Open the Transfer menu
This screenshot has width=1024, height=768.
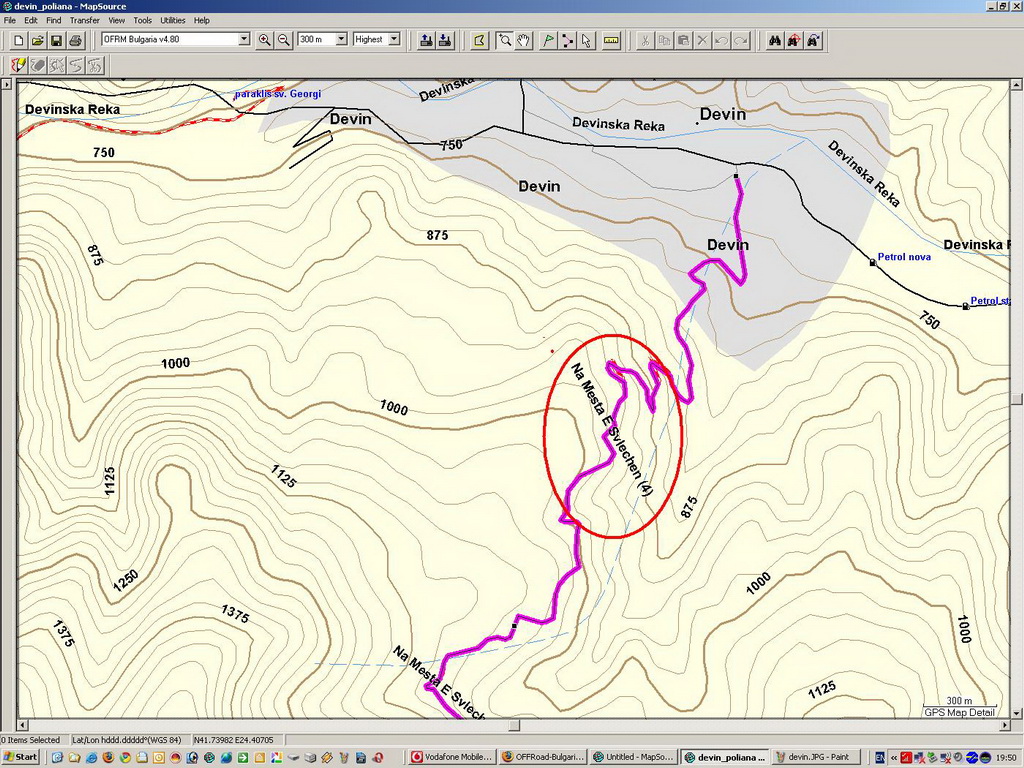pos(84,20)
